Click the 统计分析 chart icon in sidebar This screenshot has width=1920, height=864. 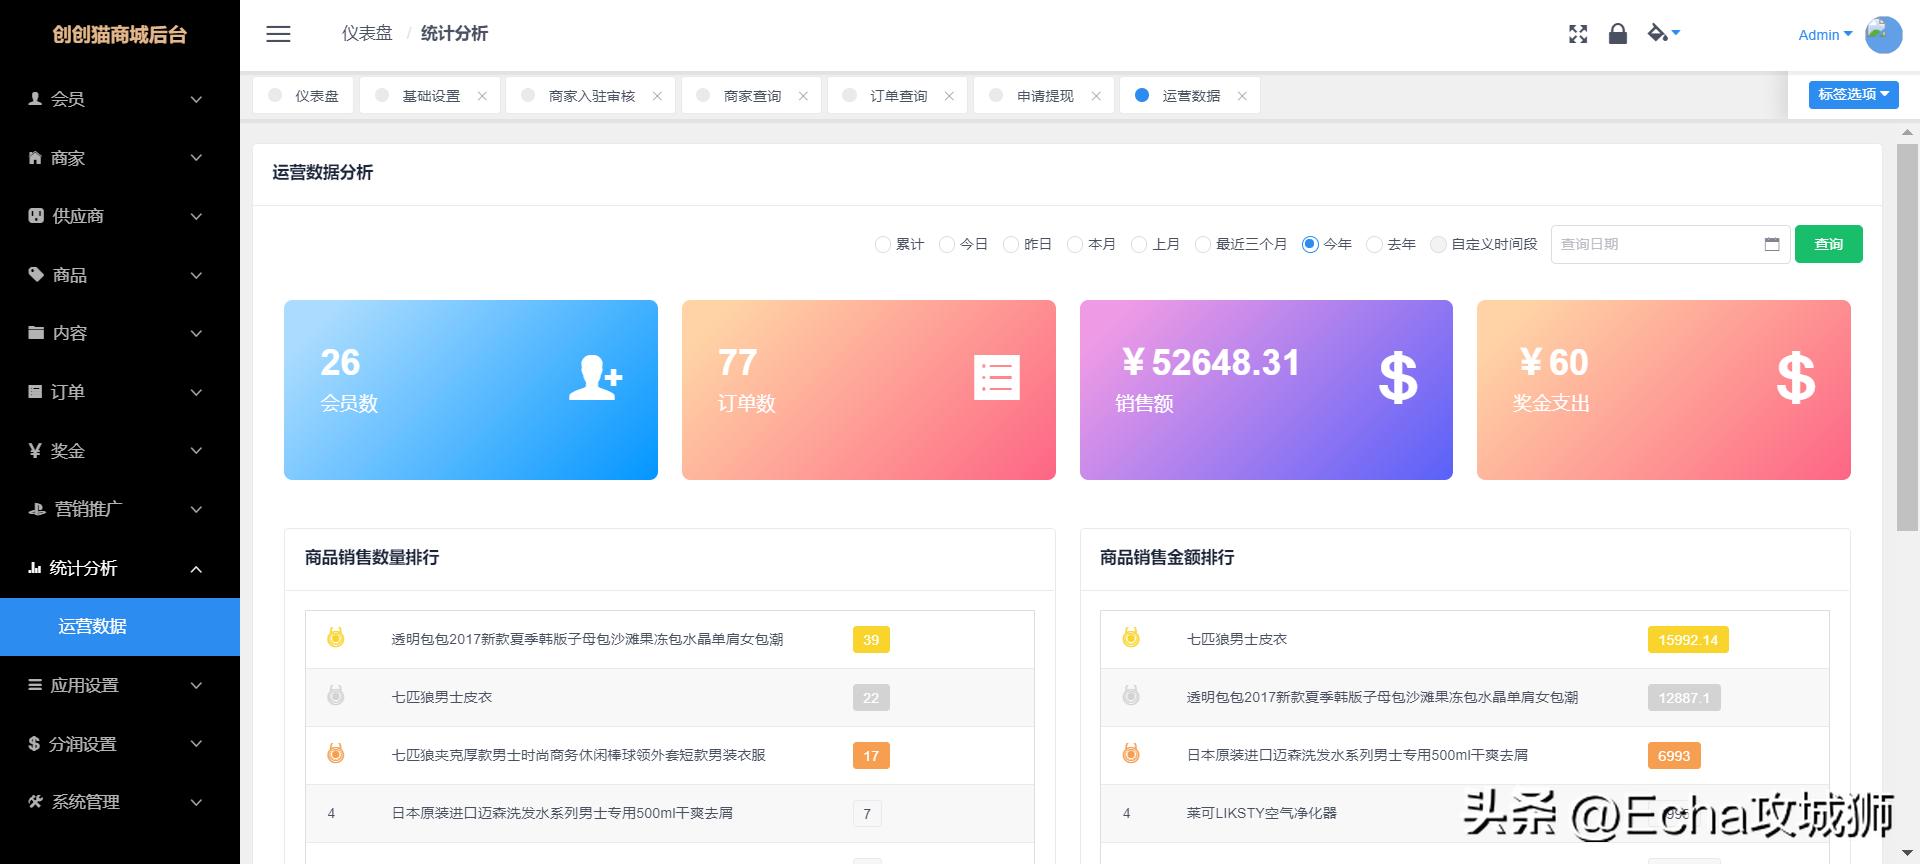pos(35,568)
